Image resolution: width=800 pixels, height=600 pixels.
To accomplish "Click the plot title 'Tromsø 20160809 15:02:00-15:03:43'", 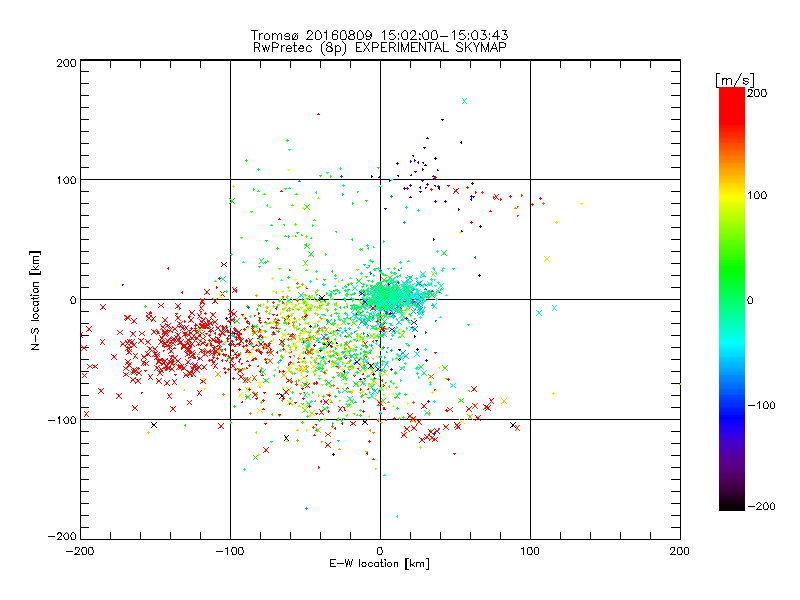I will (x=379, y=35).
